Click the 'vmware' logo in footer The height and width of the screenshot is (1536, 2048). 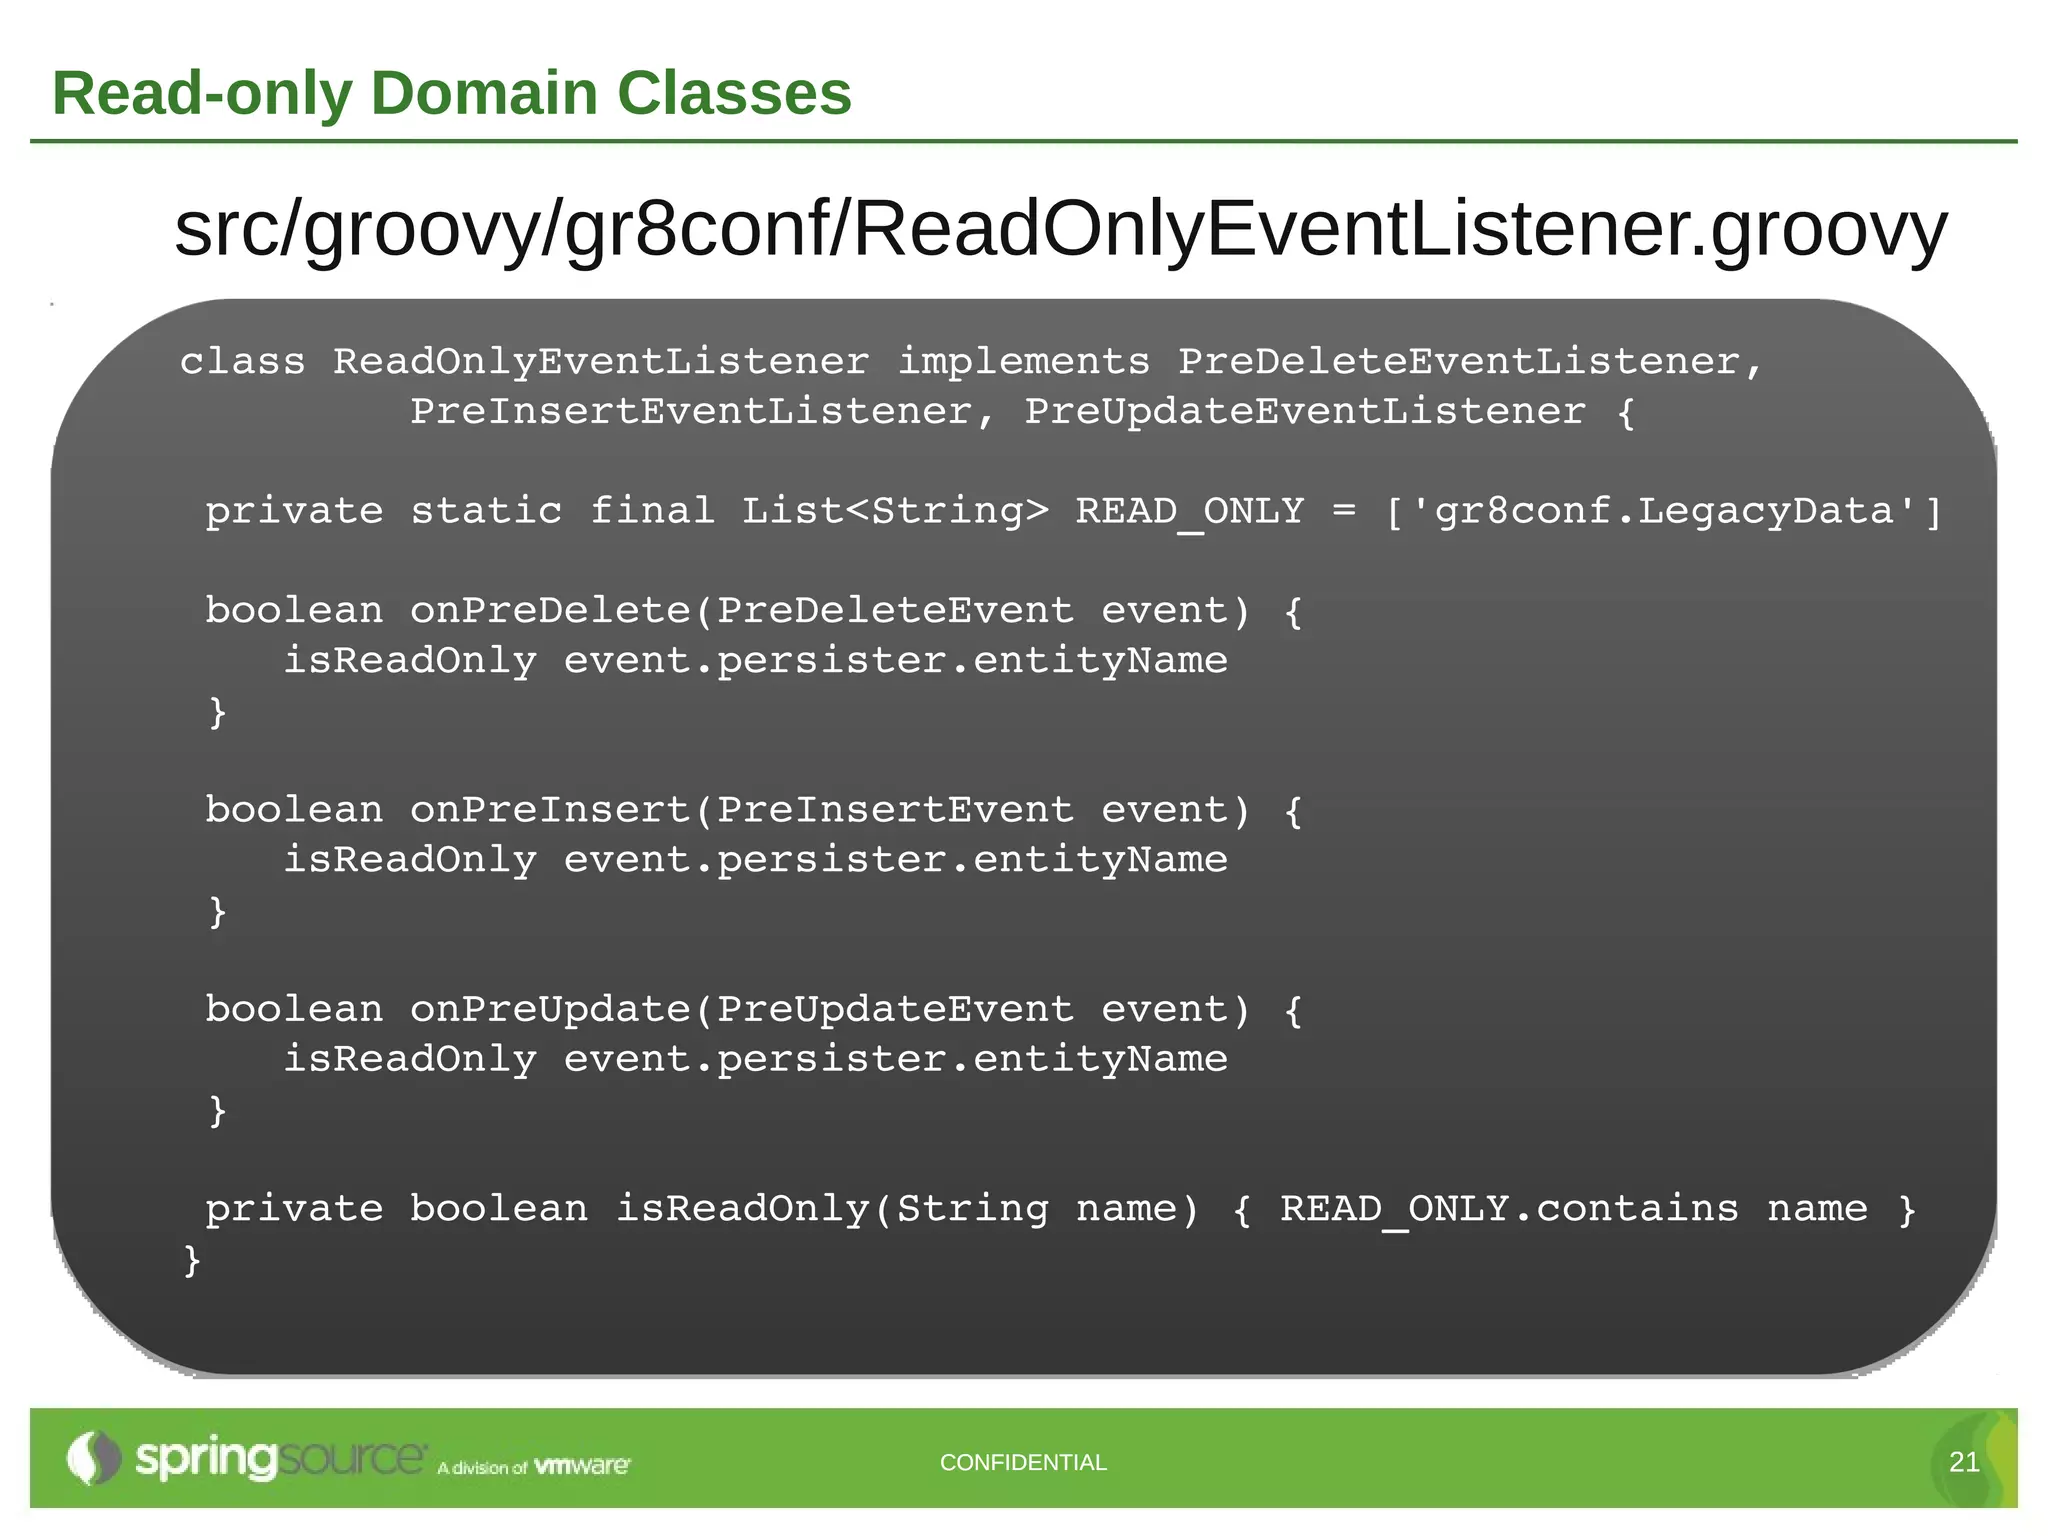click(583, 1466)
